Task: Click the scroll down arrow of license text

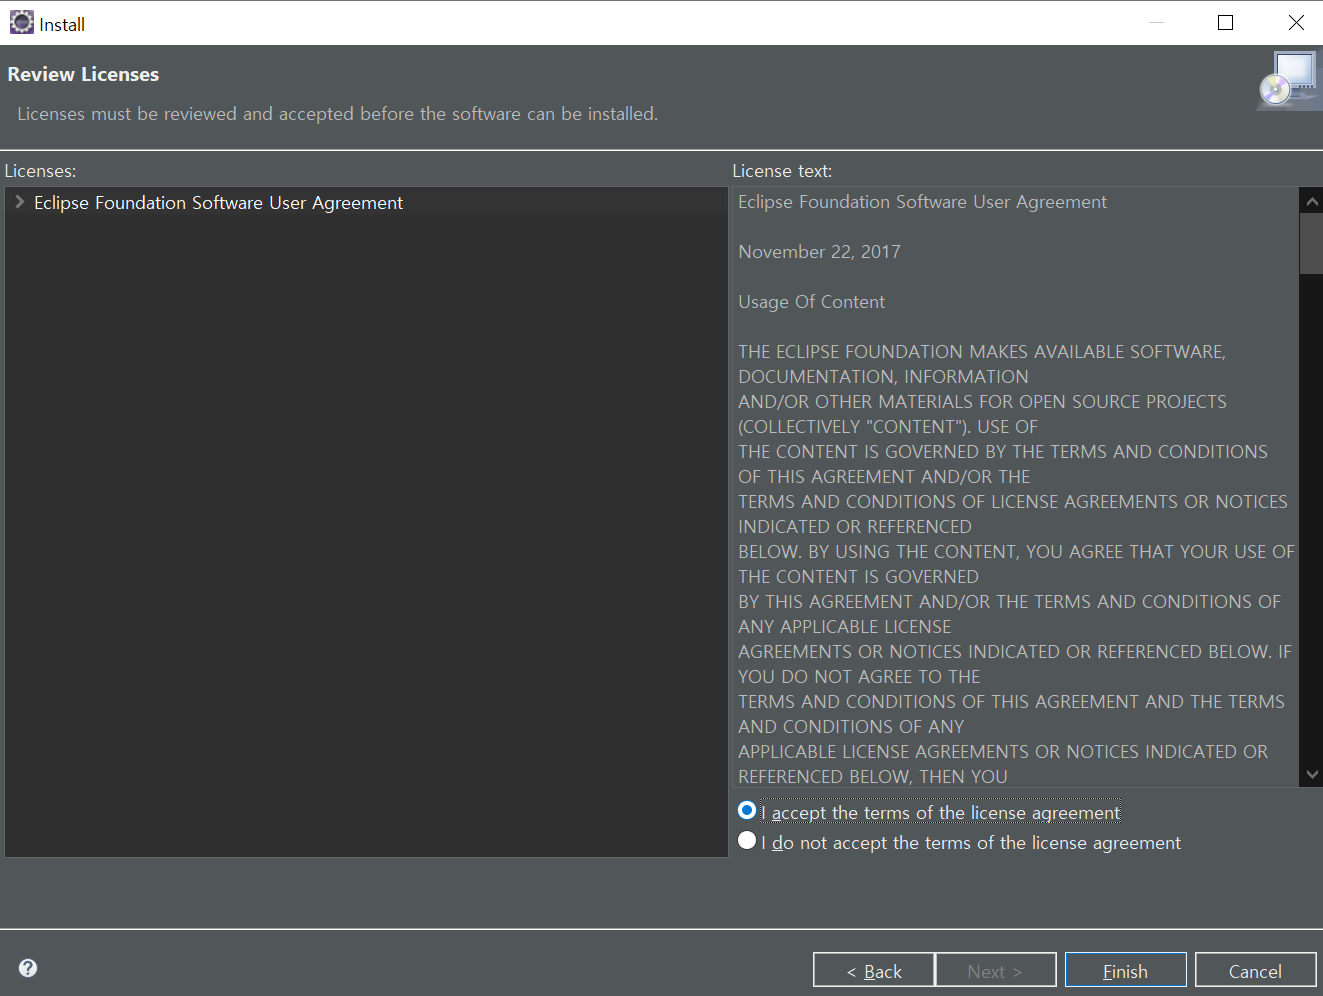Action: click(1312, 774)
